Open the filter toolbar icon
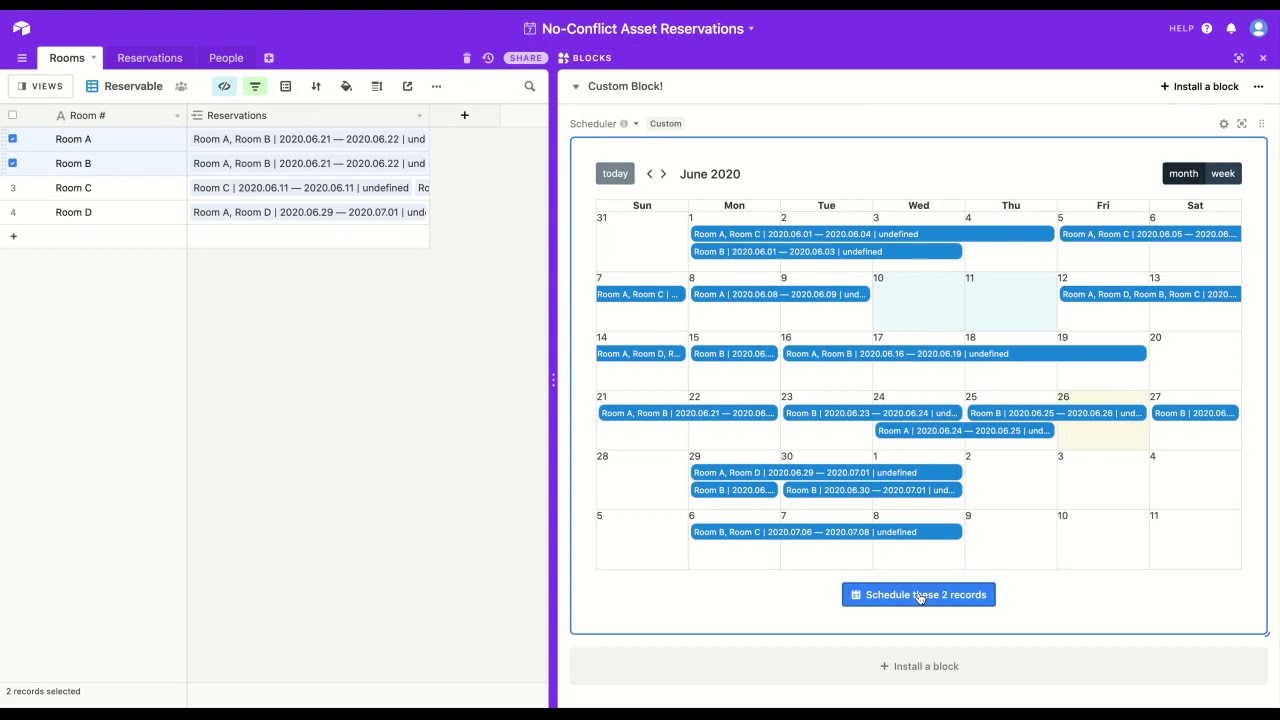The image size is (1280, 720). [x=255, y=87]
